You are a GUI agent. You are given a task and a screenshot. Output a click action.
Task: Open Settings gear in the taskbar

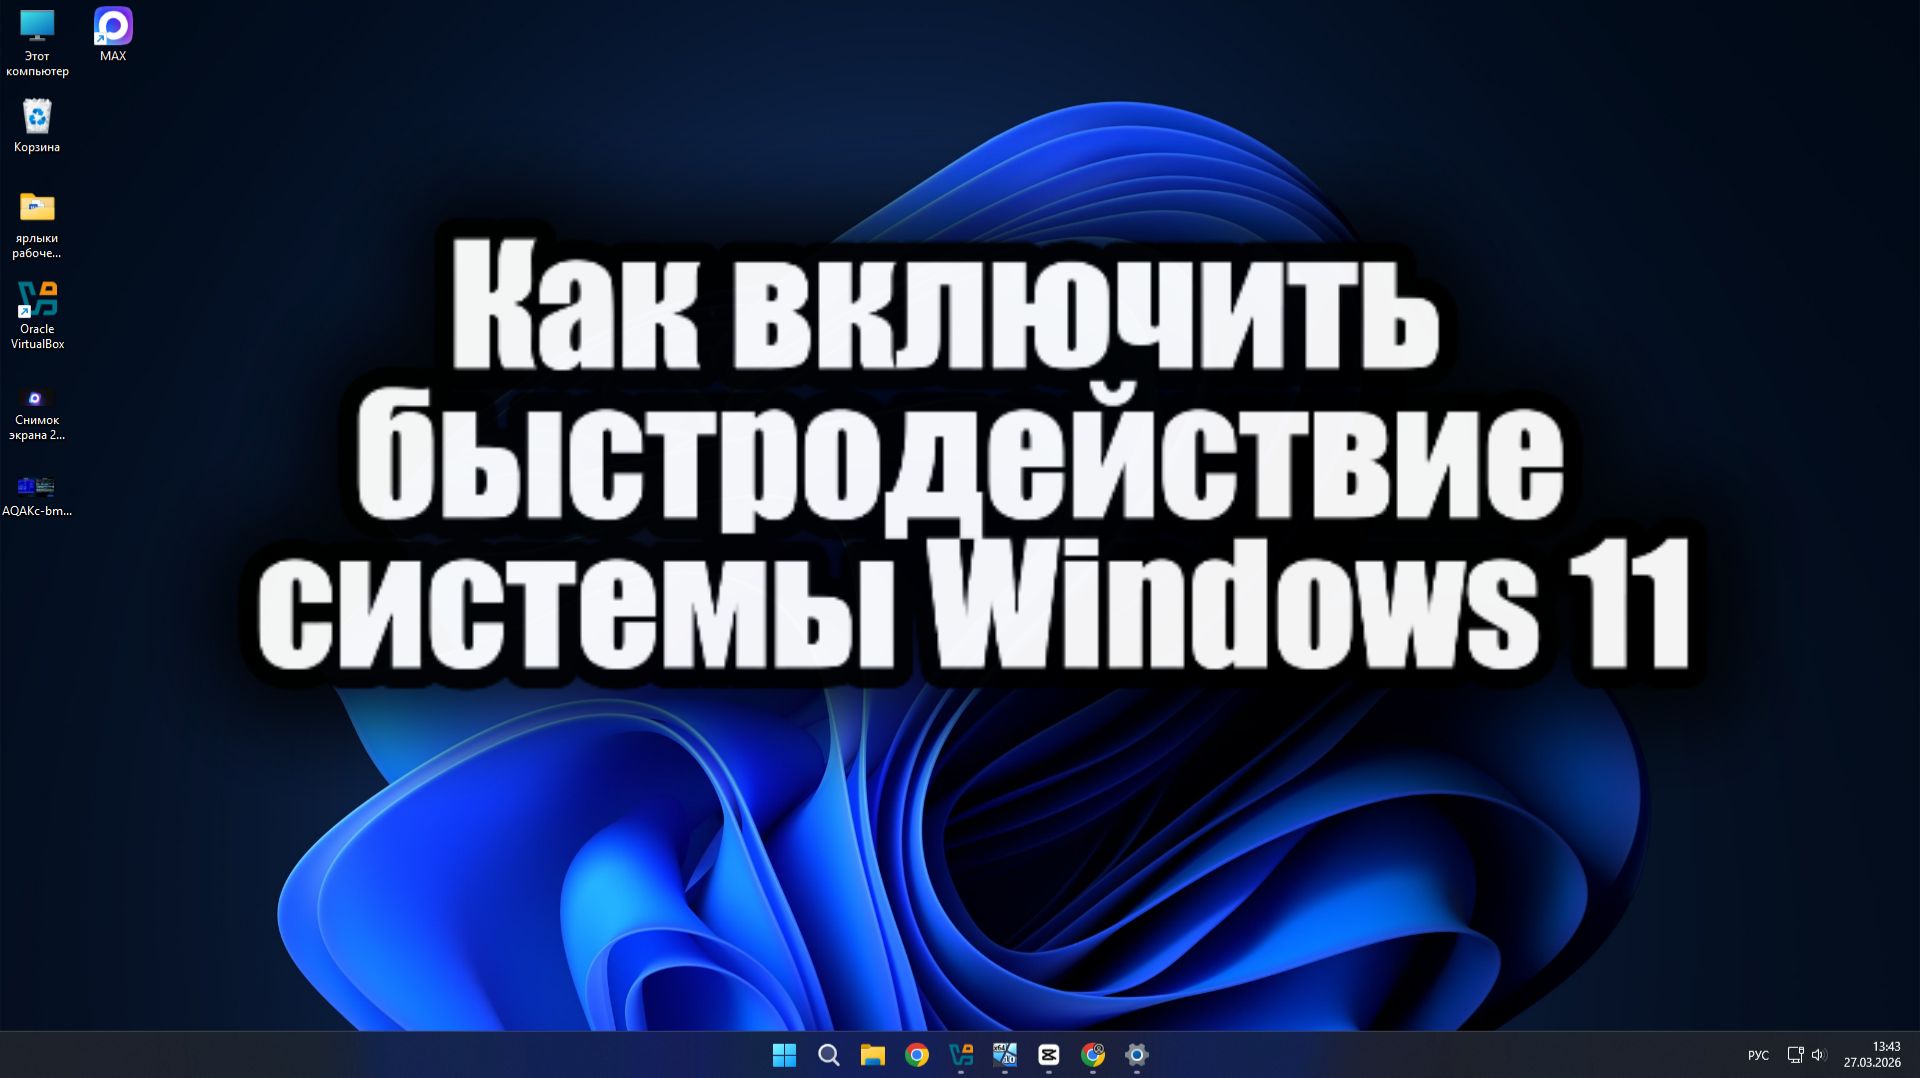1136,1054
